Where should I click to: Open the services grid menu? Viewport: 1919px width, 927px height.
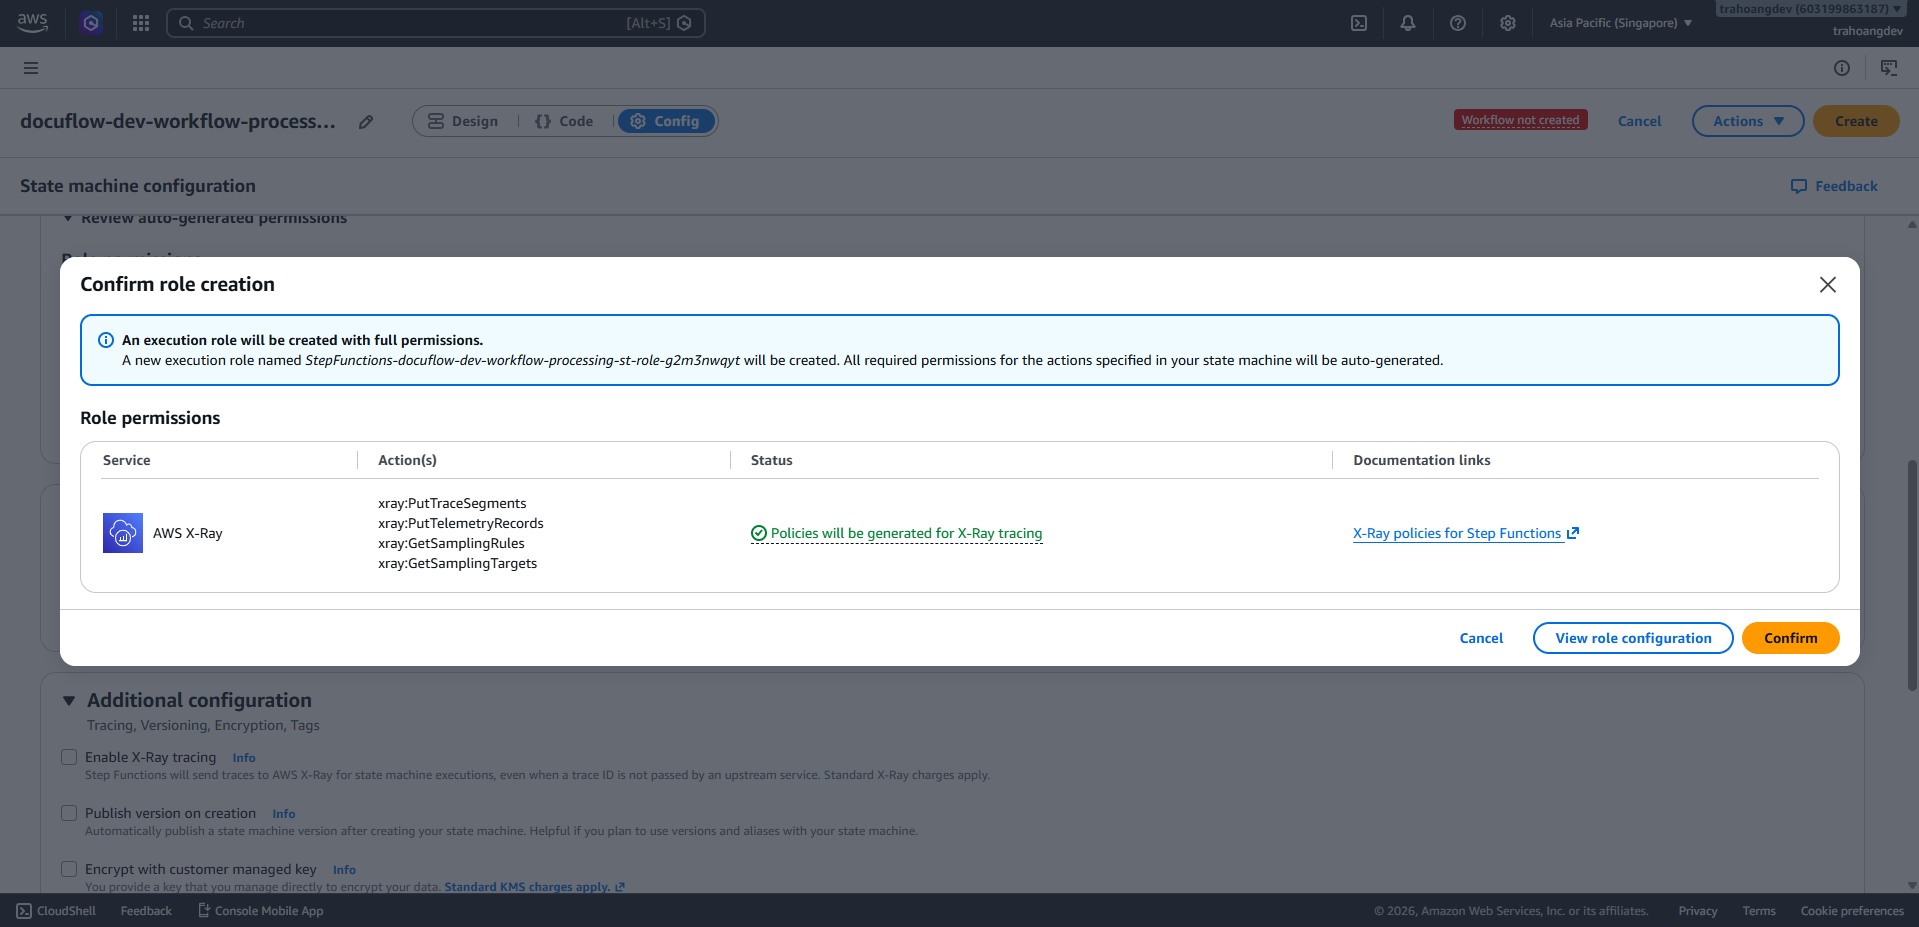[x=141, y=23]
